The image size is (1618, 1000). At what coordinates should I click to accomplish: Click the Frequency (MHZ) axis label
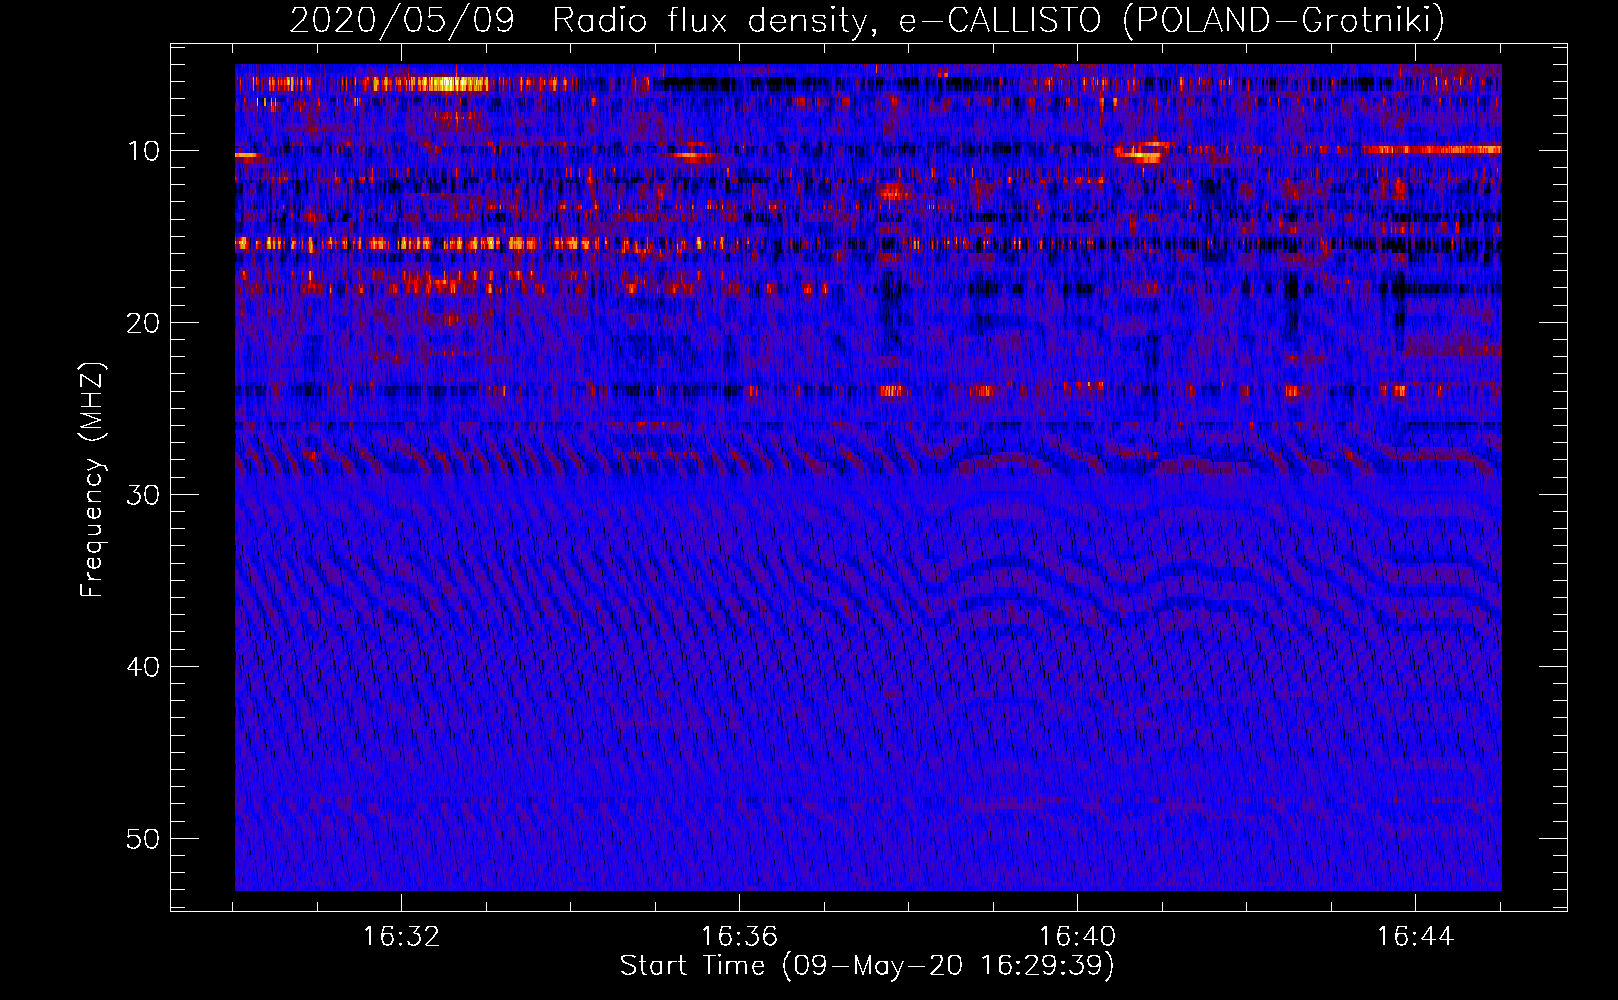pos(92,479)
